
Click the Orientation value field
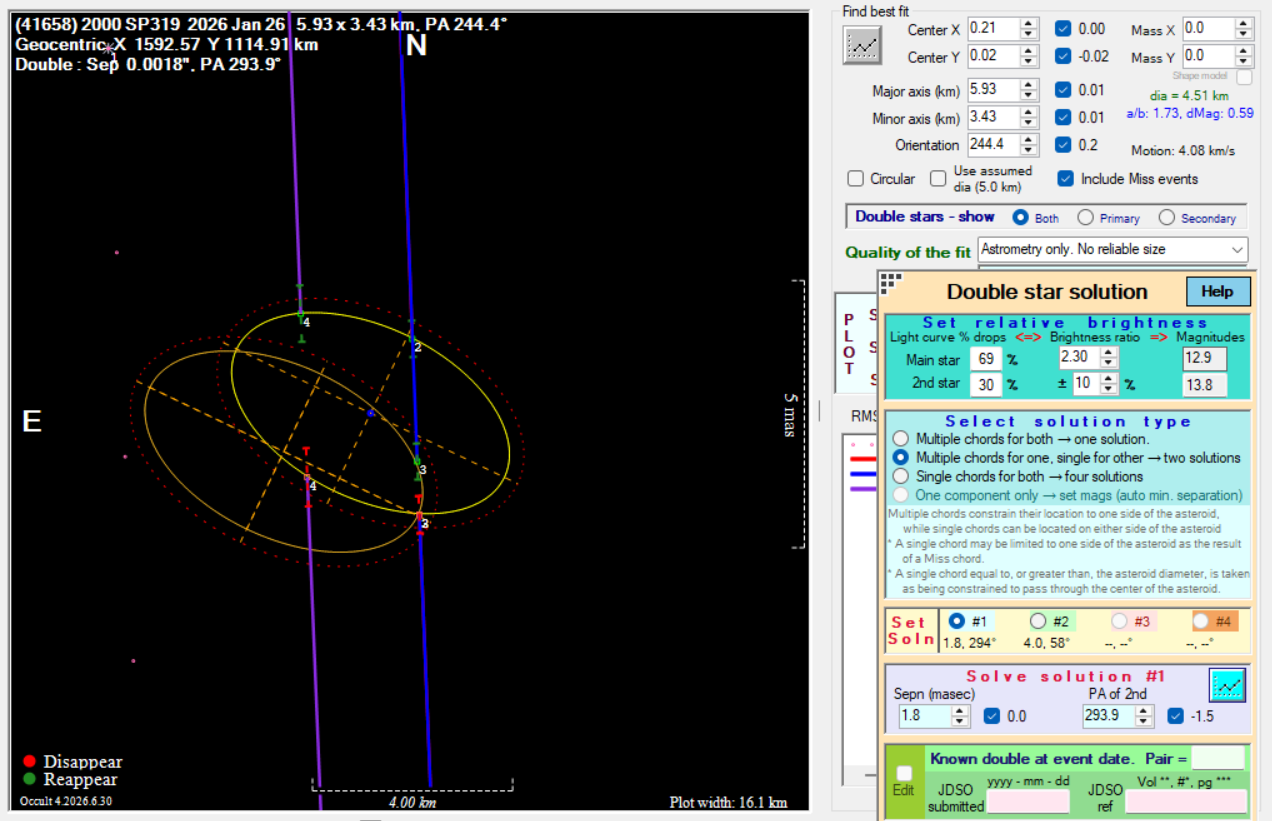tap(994, 145)
